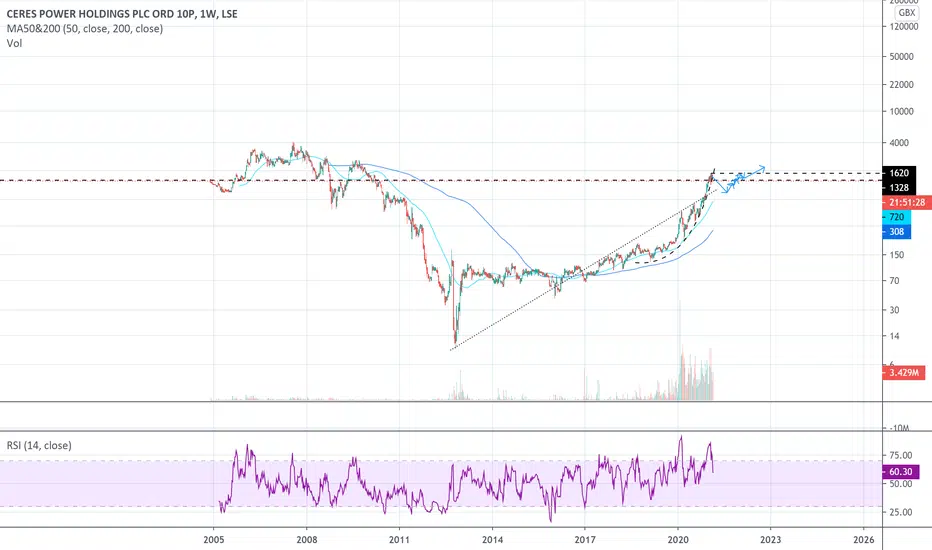Click the 2020 time axis label
The height and width of the screenshot is (550, 932).
coord(678,539)
